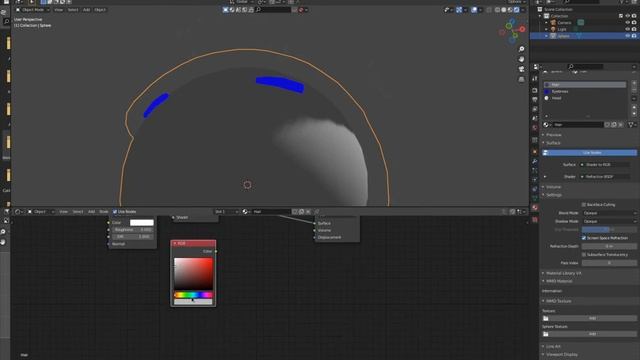640x360 pixels.
Task: Open the viewport Select menu
Action: point(73,10)
